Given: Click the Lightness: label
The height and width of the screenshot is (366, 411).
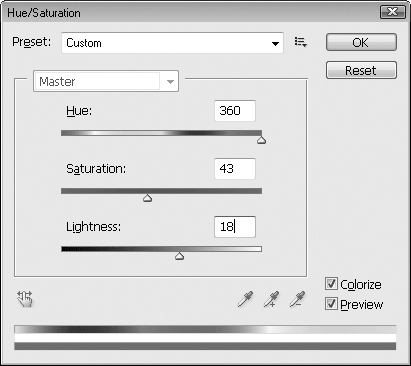Looking at the screenshot, I should pyautogui.click(x=93, y=227).
